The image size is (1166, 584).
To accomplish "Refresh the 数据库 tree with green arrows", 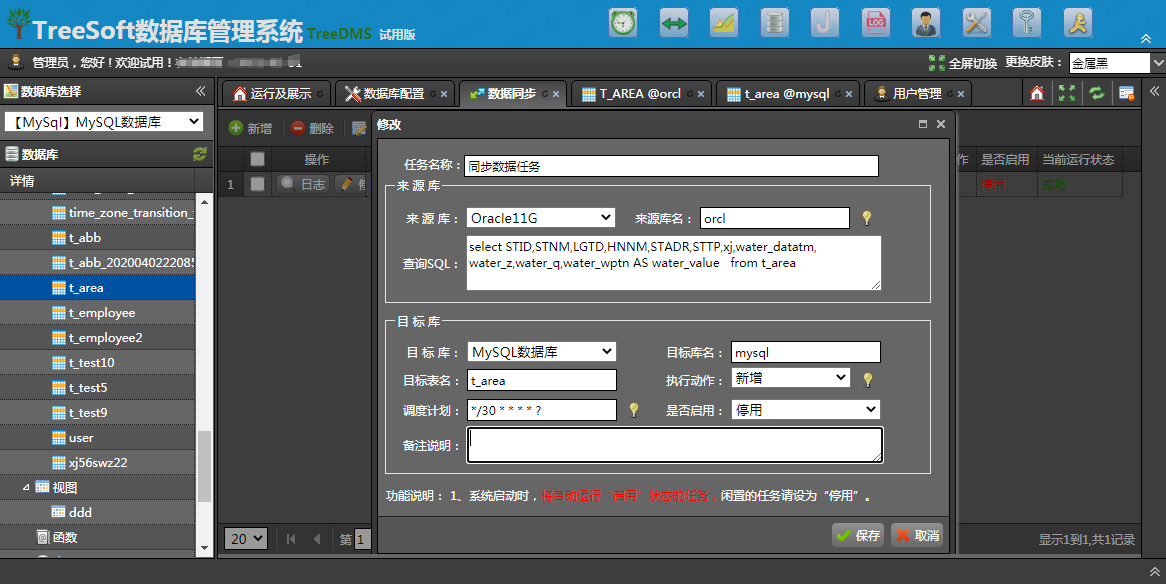I will [x=199, y=154].
